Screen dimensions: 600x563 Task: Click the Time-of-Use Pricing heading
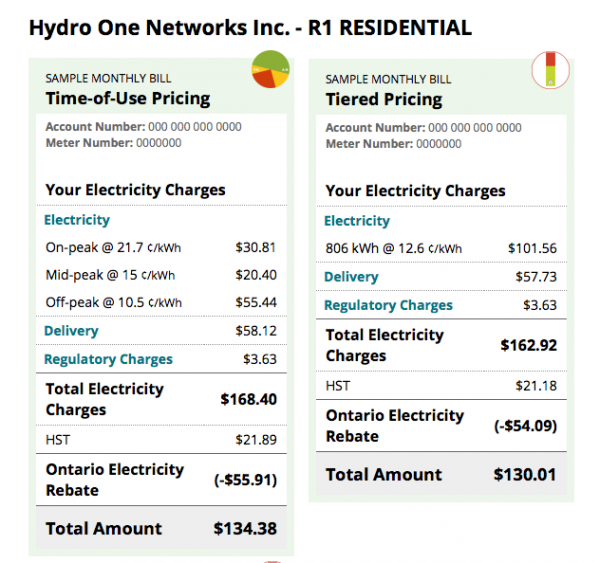(128, 98)
